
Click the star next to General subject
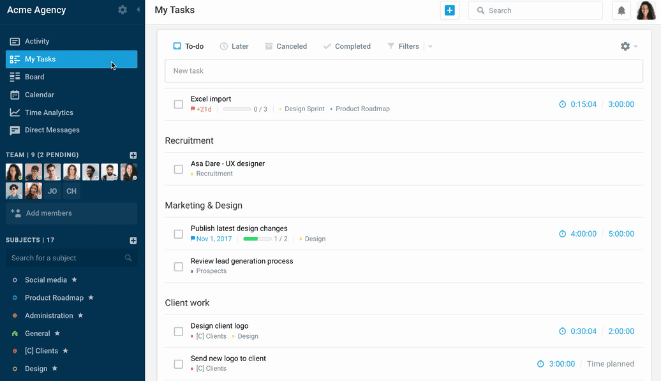point(57,333)
